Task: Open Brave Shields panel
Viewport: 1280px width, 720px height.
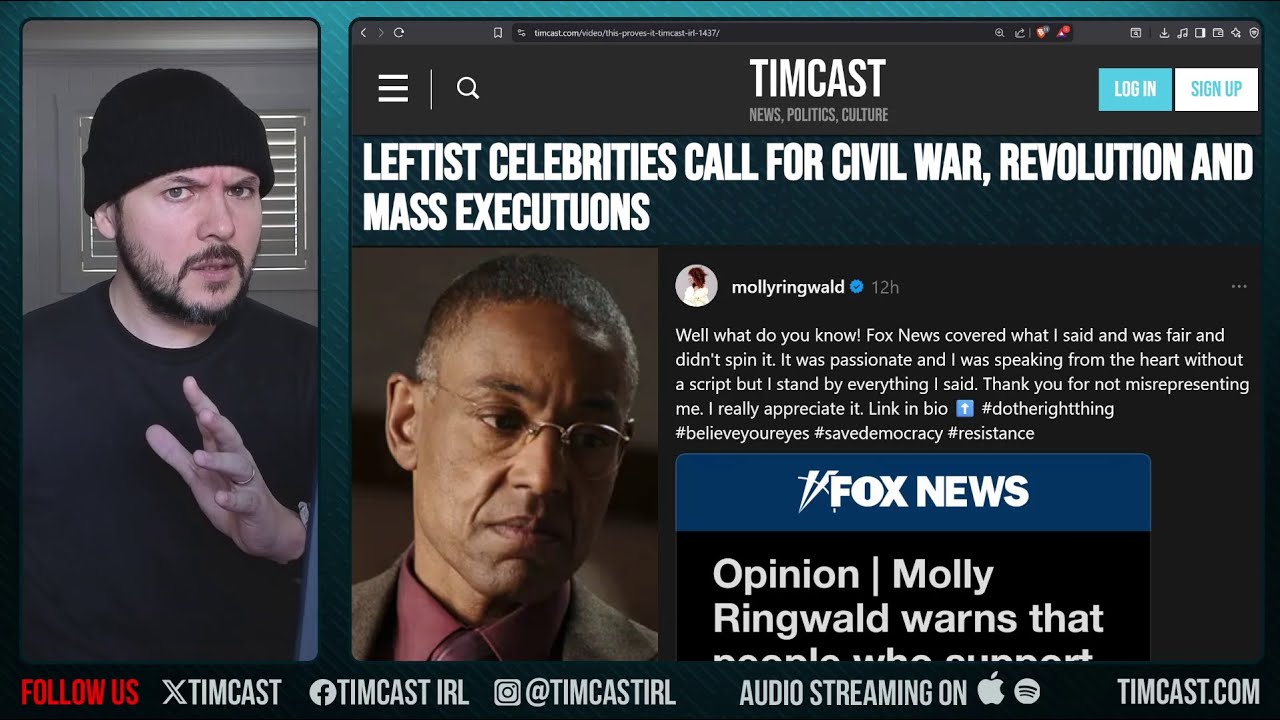Action: click(x=1042, y=32)
